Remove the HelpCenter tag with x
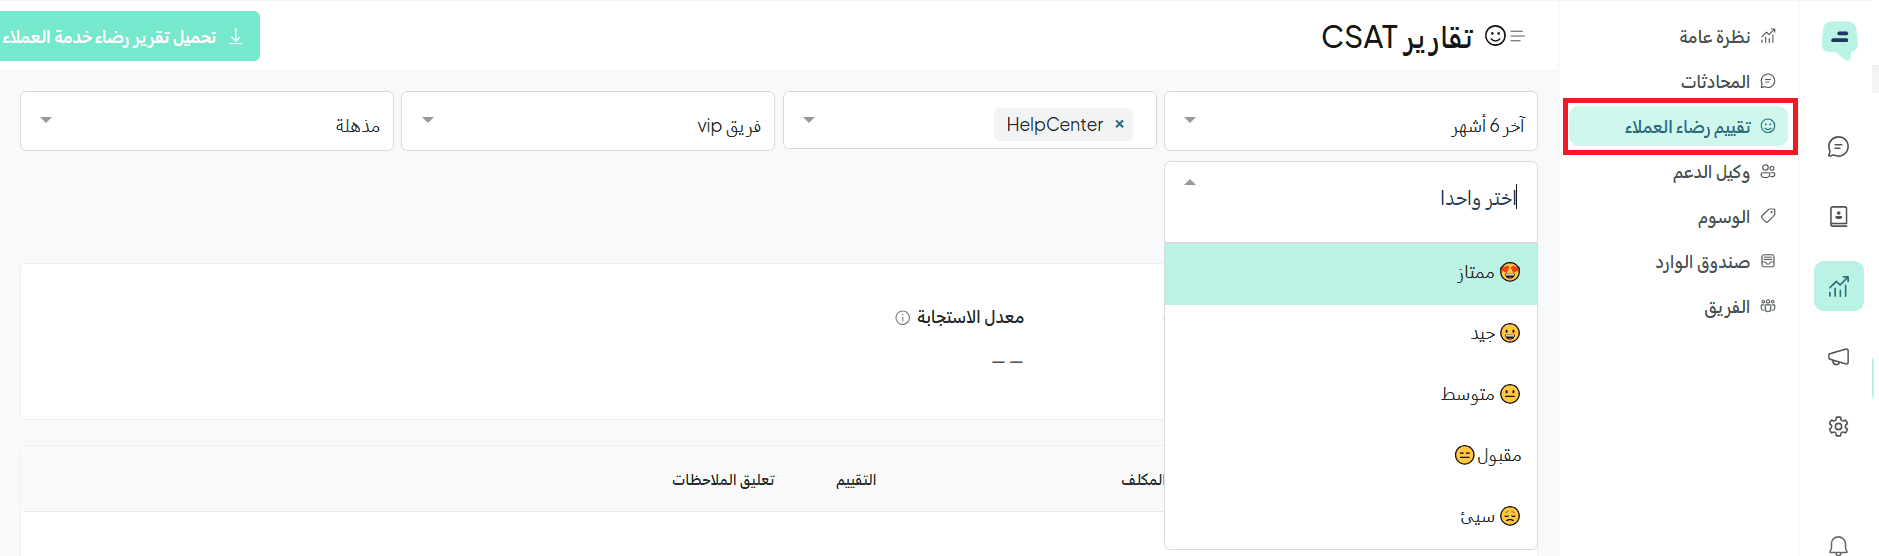The width and height of the screenshot is (1879, 556). click(1119, 124)
